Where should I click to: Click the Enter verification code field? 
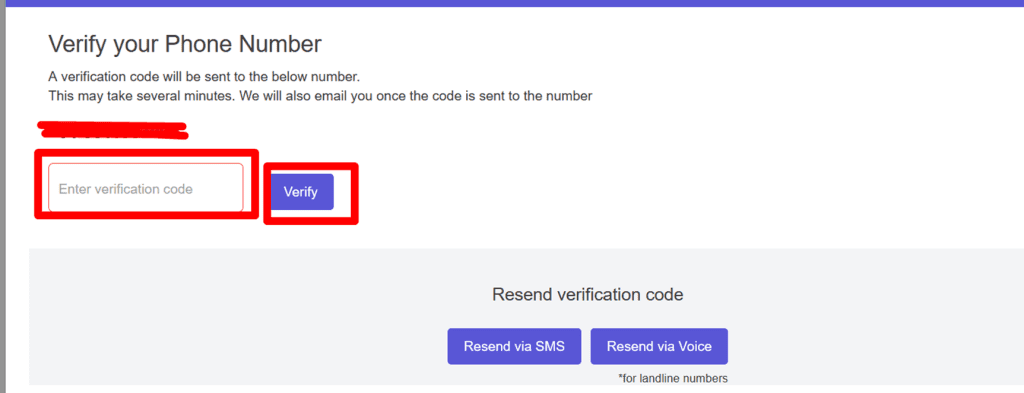146,188
